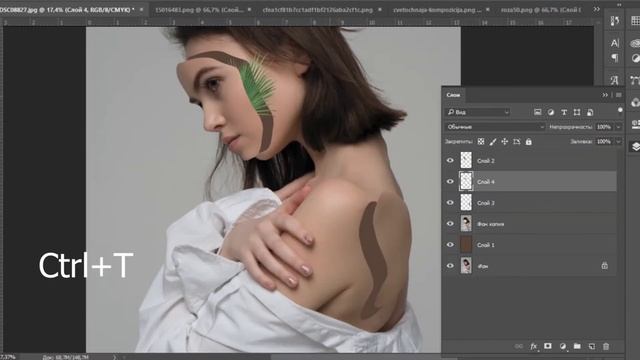Open the Character panel icon
The image size is (640, 360).
coord(615,43)
